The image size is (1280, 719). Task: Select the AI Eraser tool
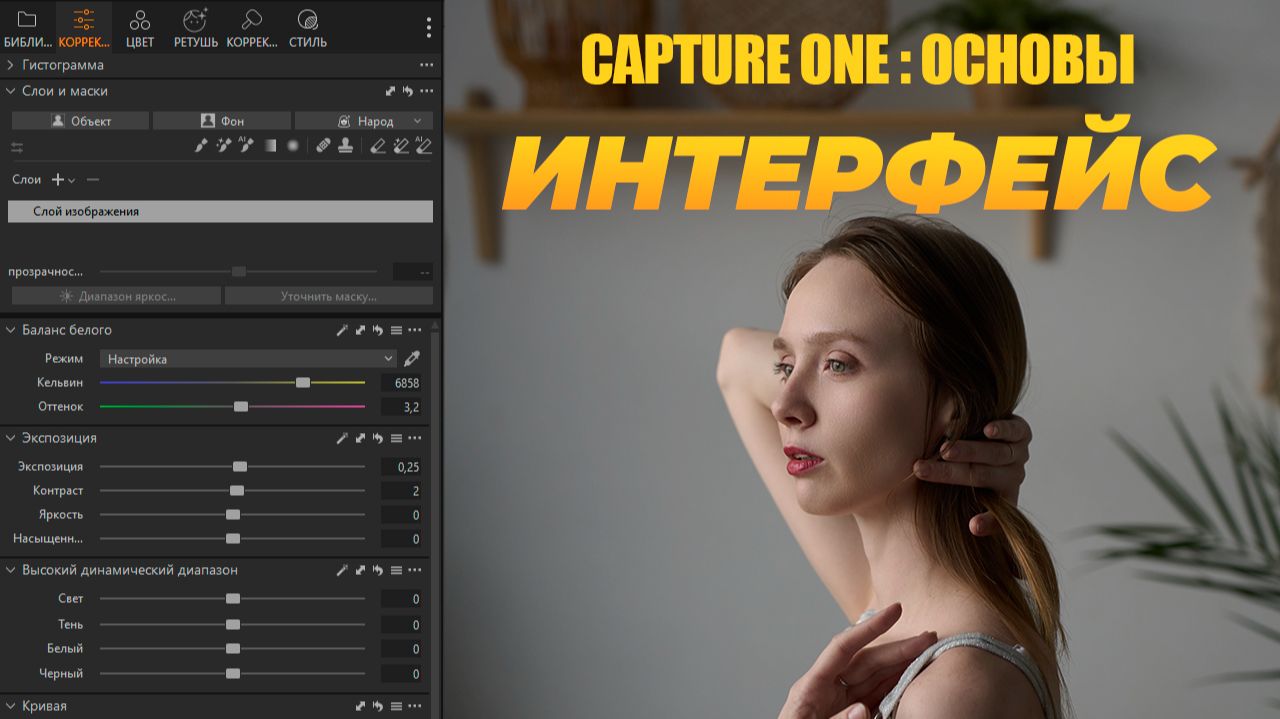click(423, 146)
